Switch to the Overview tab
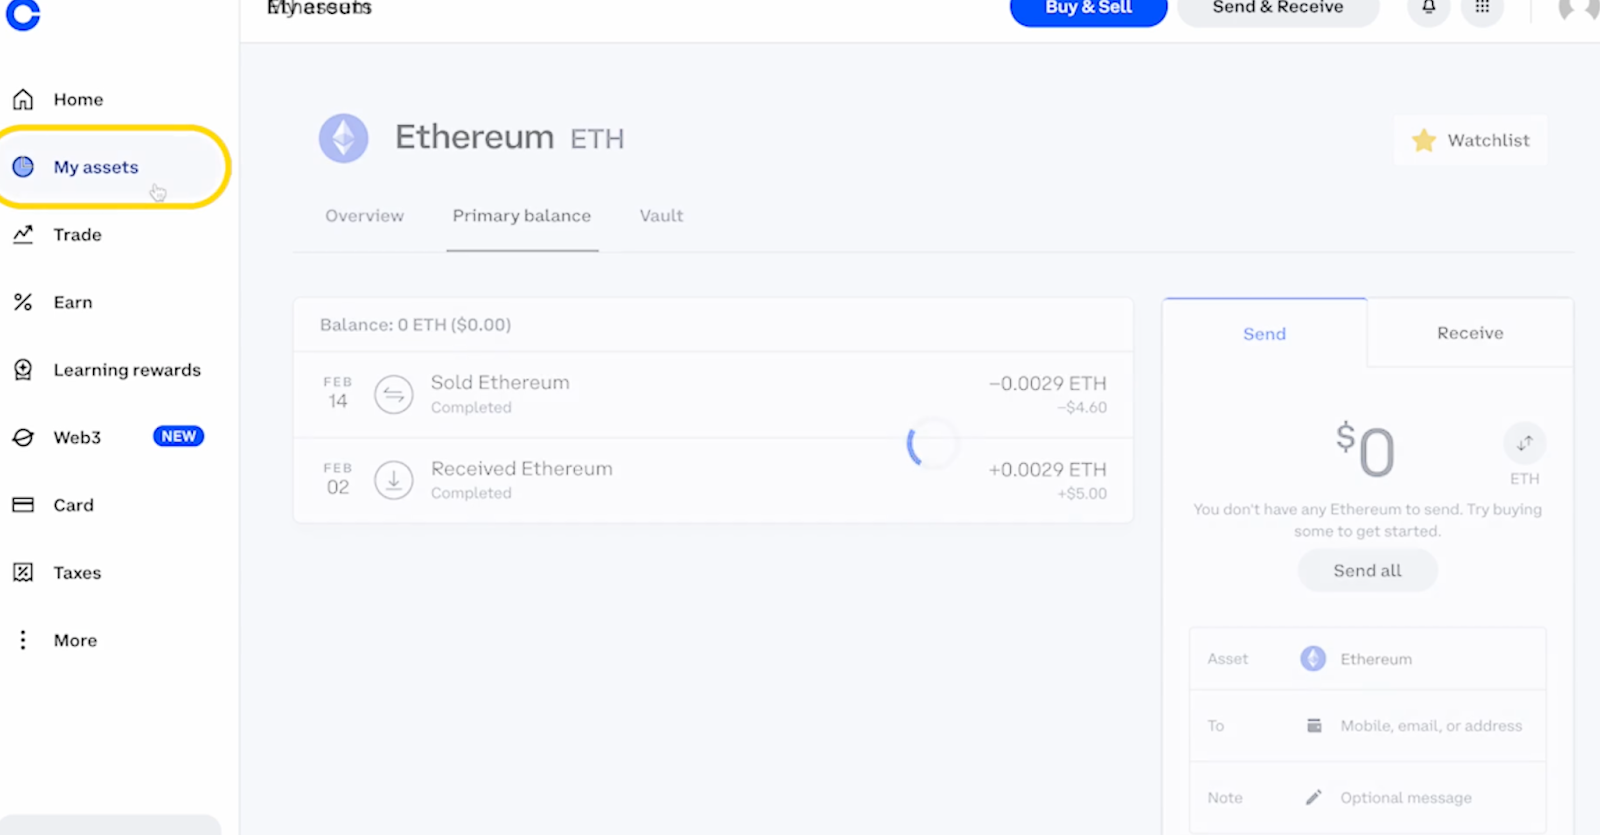Image resolution: width=1600 pixels, height=835 pixels. (x=364, y=216)
